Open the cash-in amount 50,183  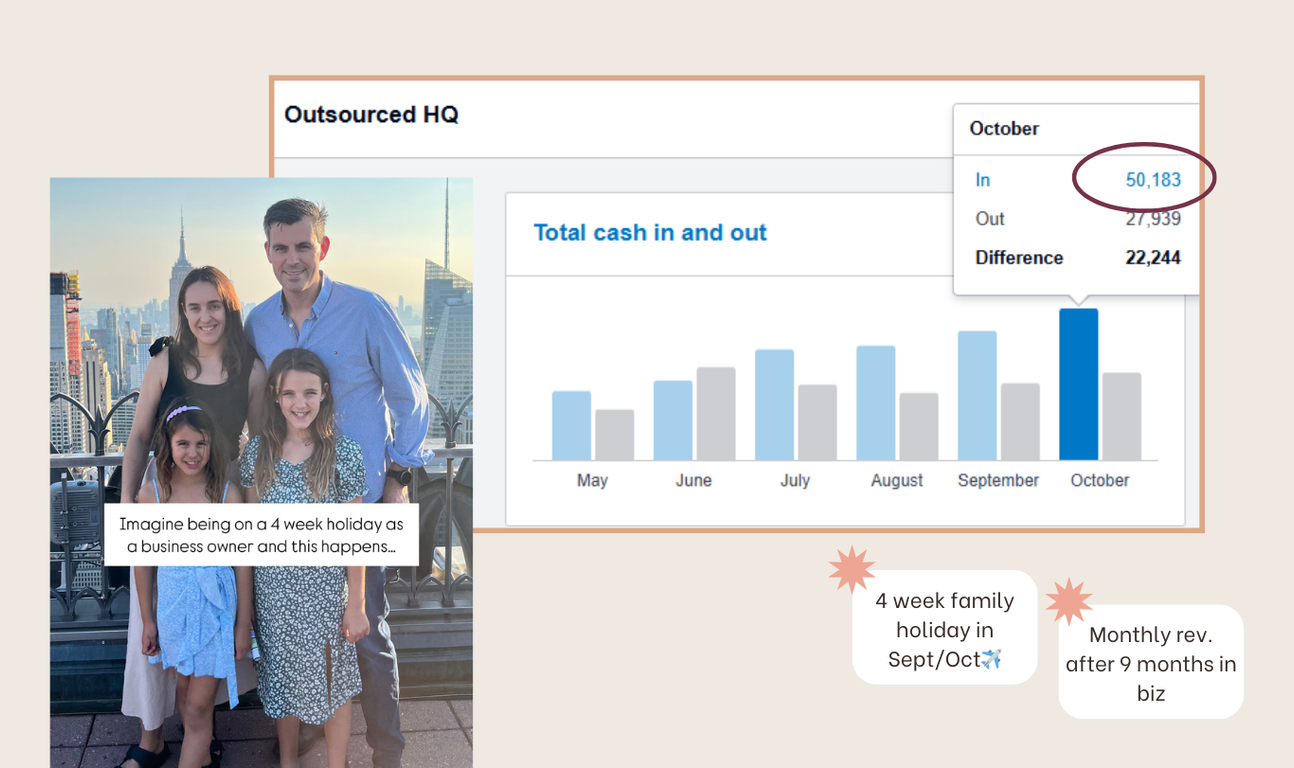point(1153,180)
